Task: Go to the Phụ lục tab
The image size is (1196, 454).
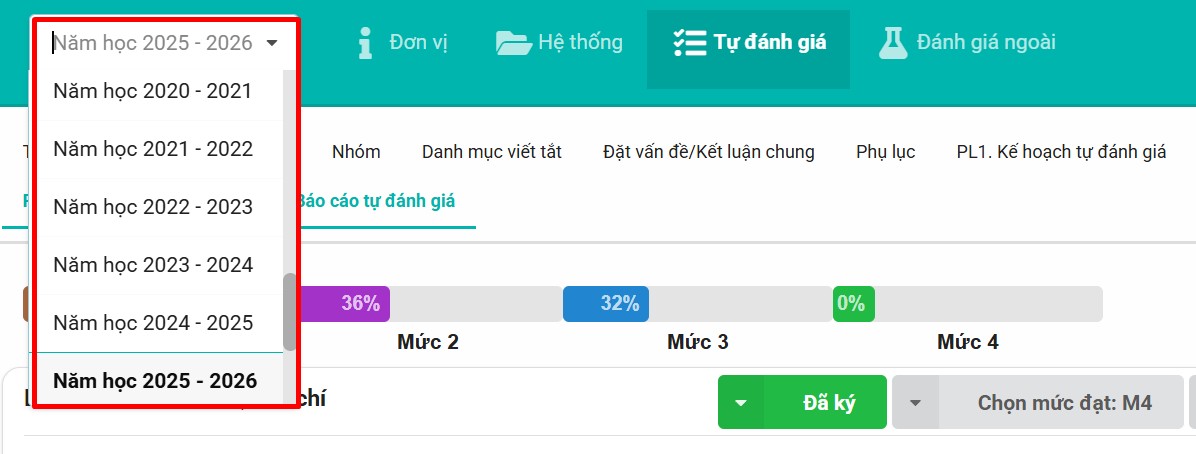Action: coord(885,152)
